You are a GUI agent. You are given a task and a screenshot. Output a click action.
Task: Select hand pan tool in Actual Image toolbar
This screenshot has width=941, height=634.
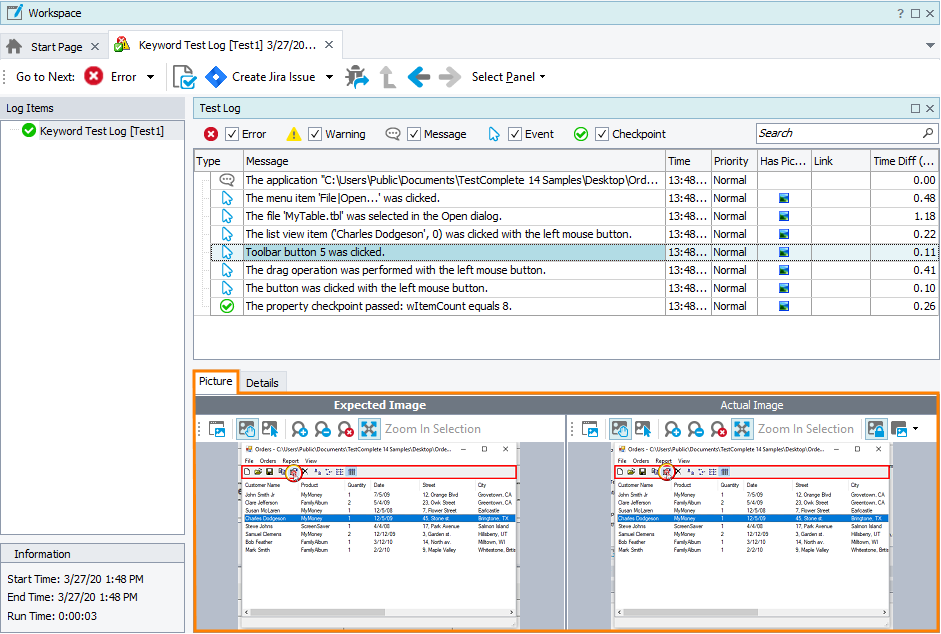pyautogui.click(x=620, y=429)
